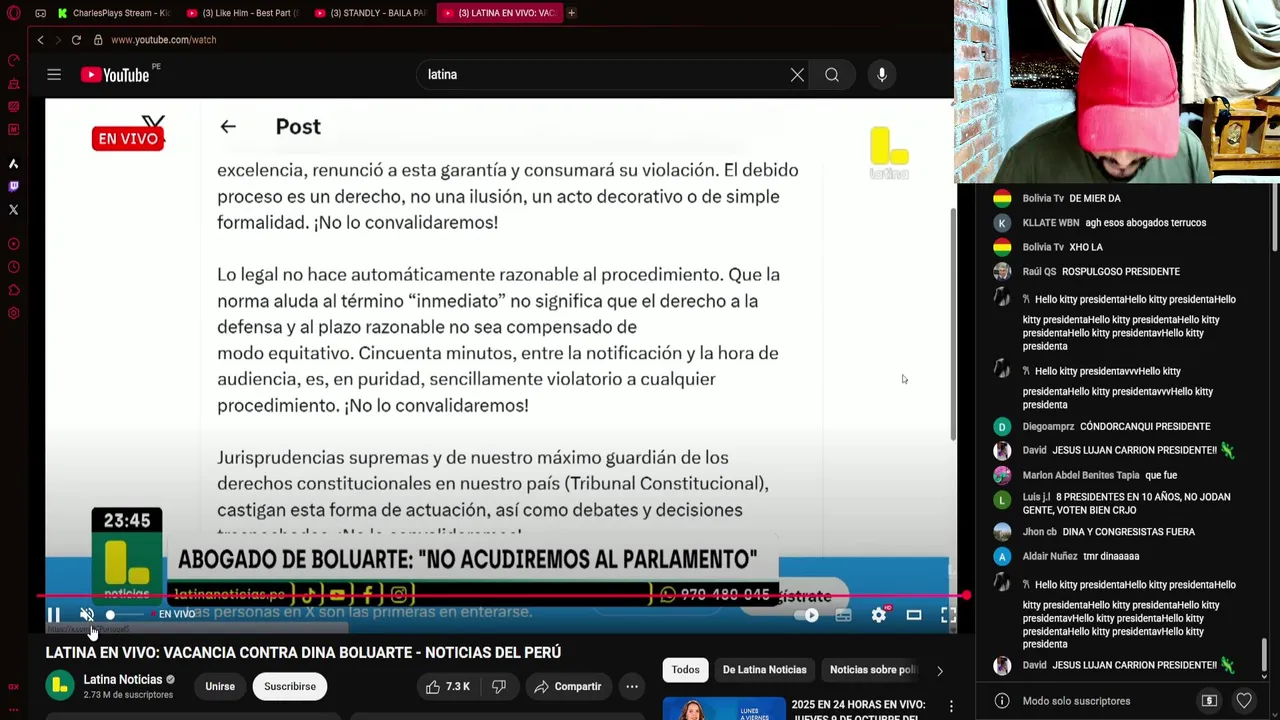Click Bolivia Tv chat username at top
Viewport: 1280px width, 720px height.
coord(1043,198)
